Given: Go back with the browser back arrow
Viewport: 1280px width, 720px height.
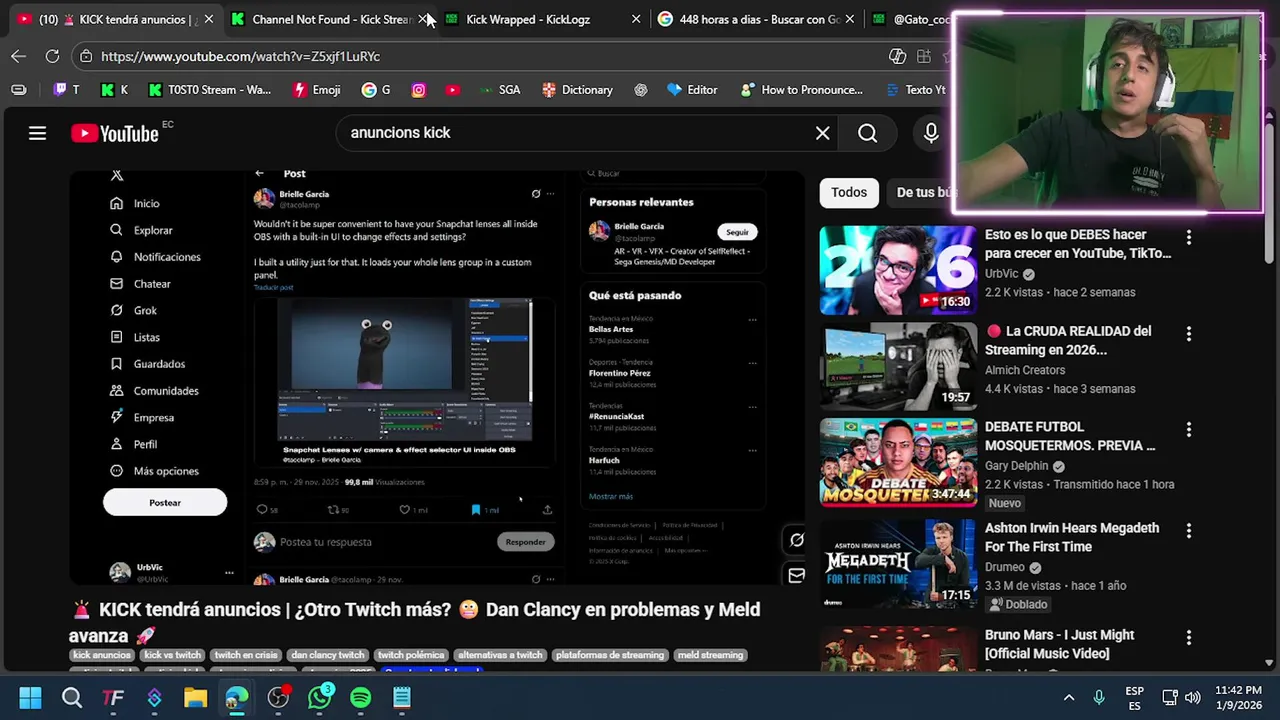Looking at the screenshot, I should (x=18, y=57).
